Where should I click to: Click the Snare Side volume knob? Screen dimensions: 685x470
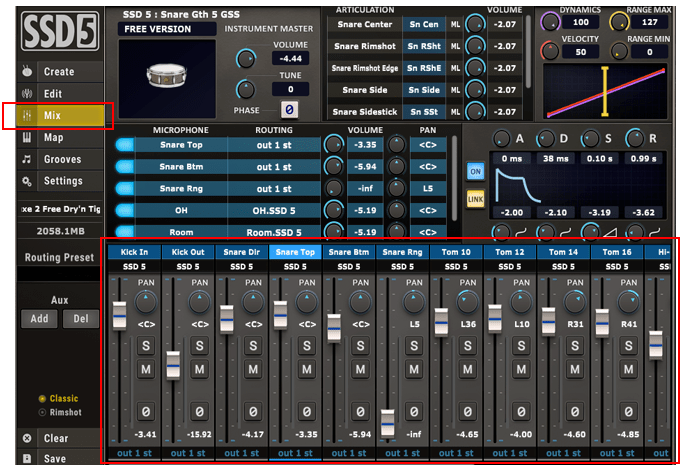pyautogui.click(x=475, y=90)
